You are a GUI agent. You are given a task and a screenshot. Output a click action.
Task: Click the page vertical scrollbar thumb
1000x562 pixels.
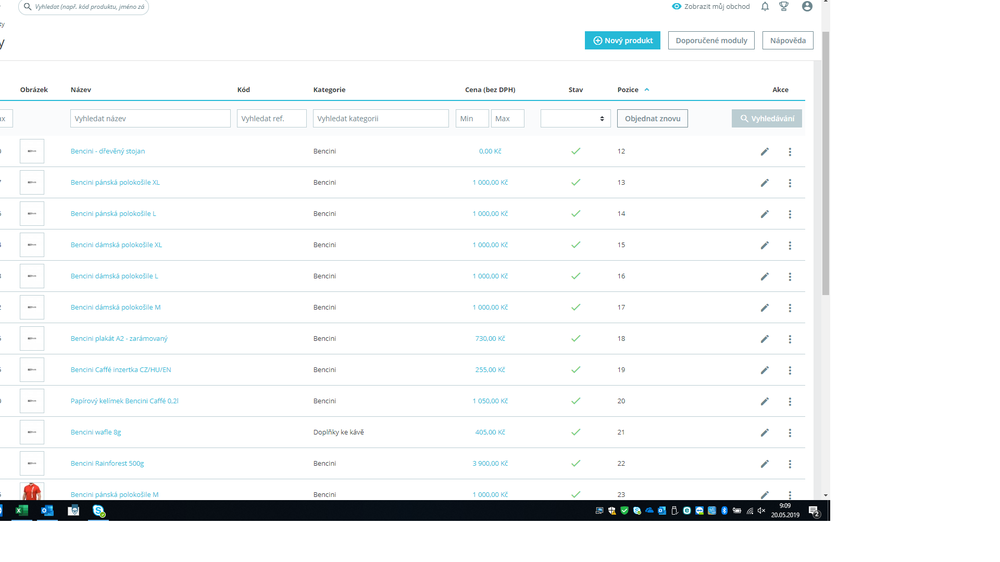coord(825,163)
